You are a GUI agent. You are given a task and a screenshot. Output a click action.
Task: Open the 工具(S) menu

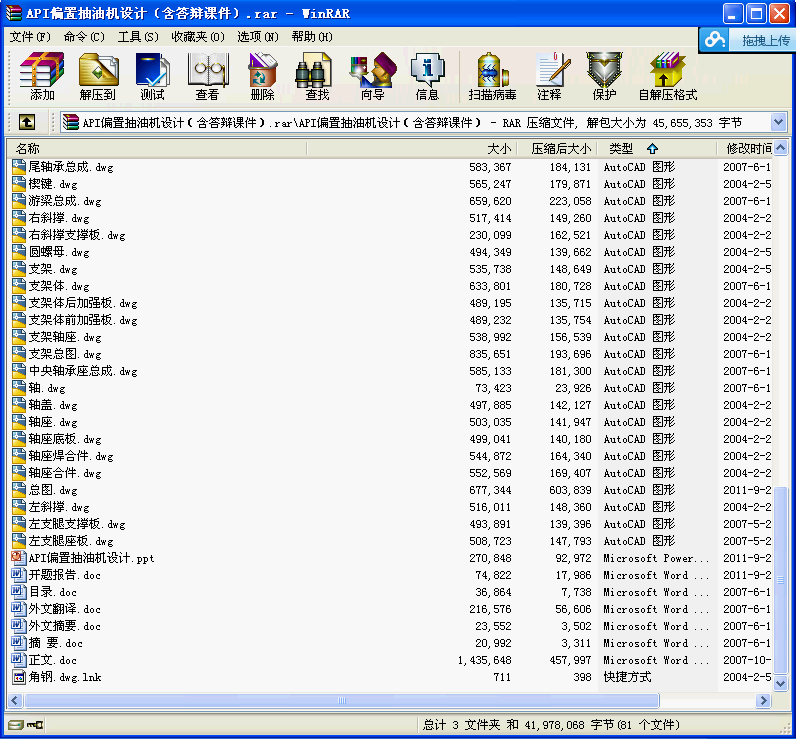tap(138, 37)
